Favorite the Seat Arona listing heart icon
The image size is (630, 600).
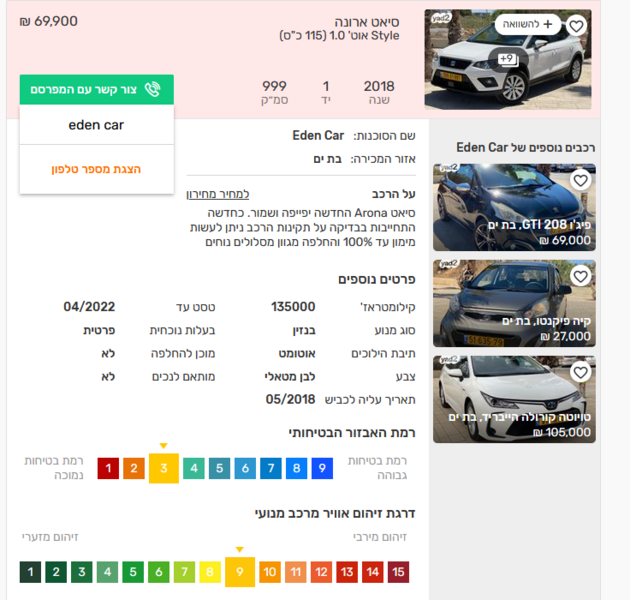pyautogui.click(x=577, y=26)
